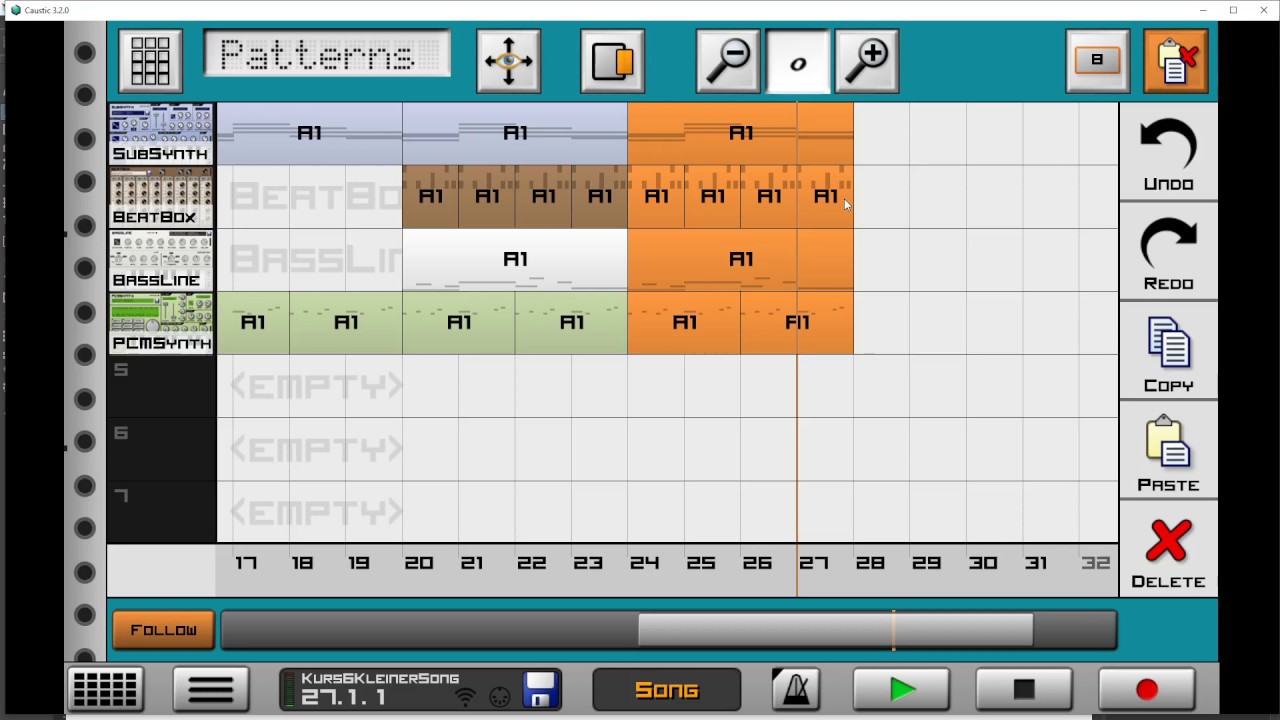Click the Patterns mode display
This screenshot has height=720, width=1280.
click(327, 54)
